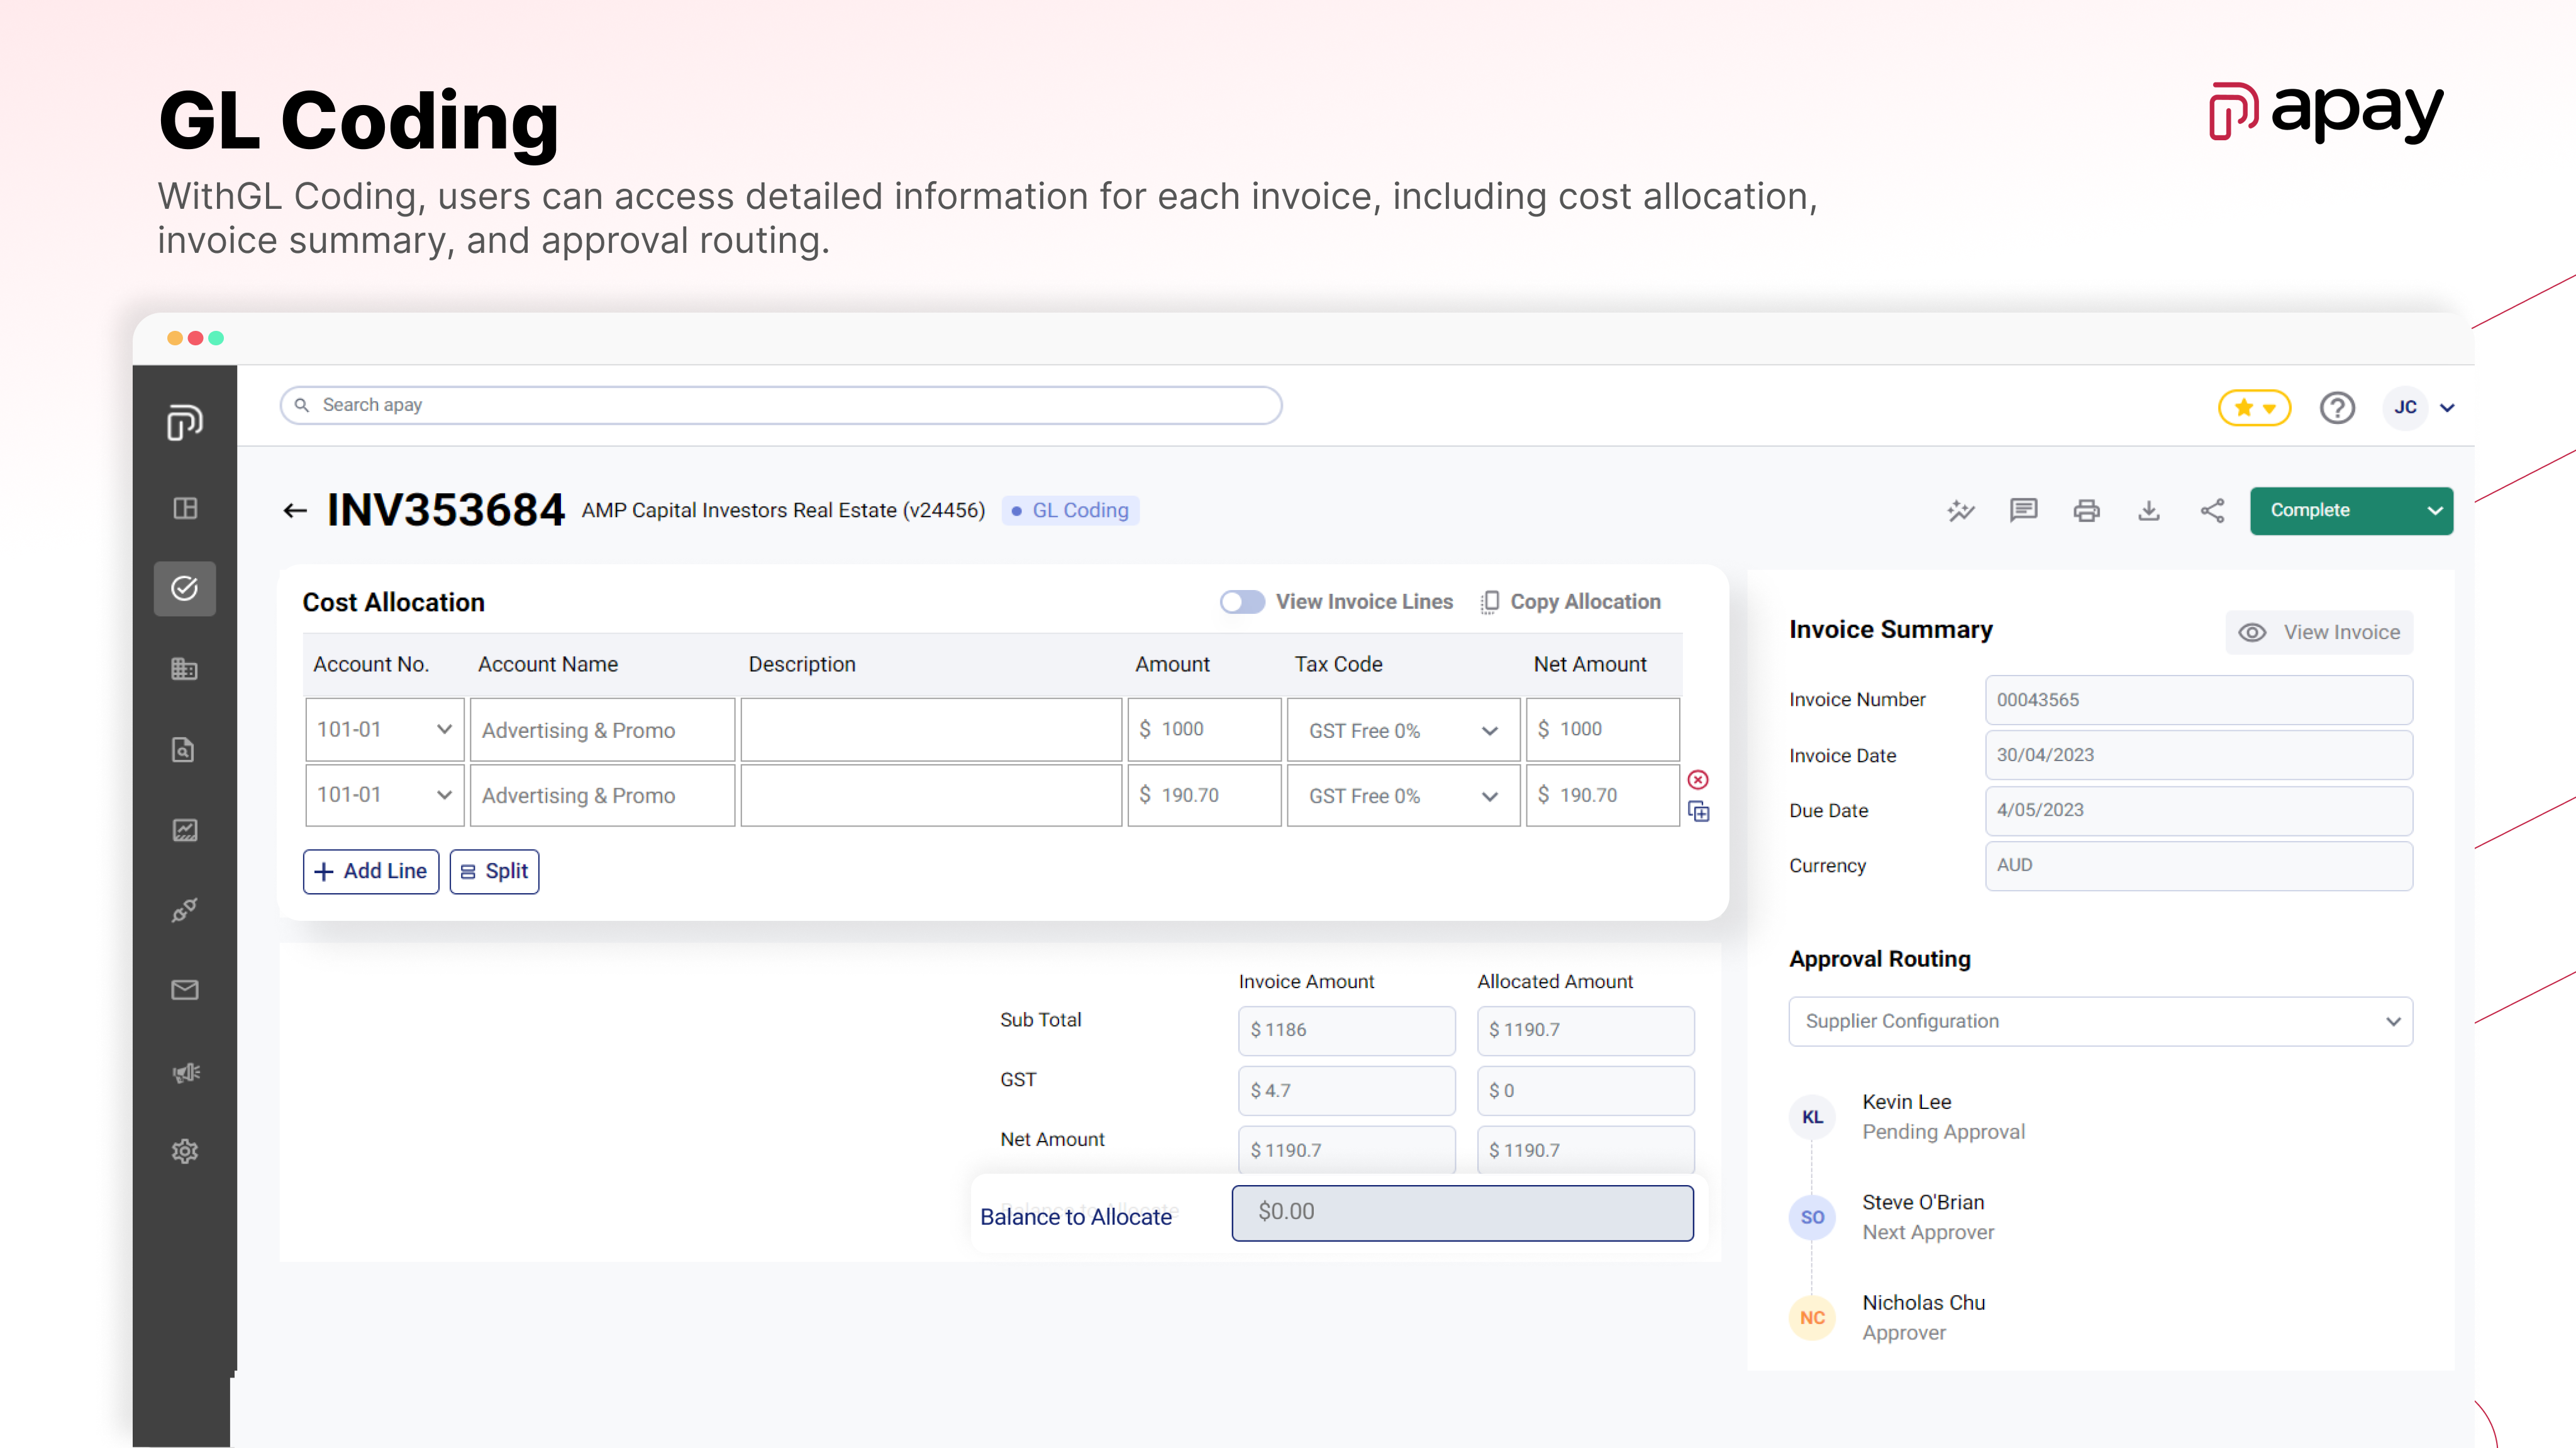
Task: Delete second allocation line with red X
Action: (x=1698, y=780)
